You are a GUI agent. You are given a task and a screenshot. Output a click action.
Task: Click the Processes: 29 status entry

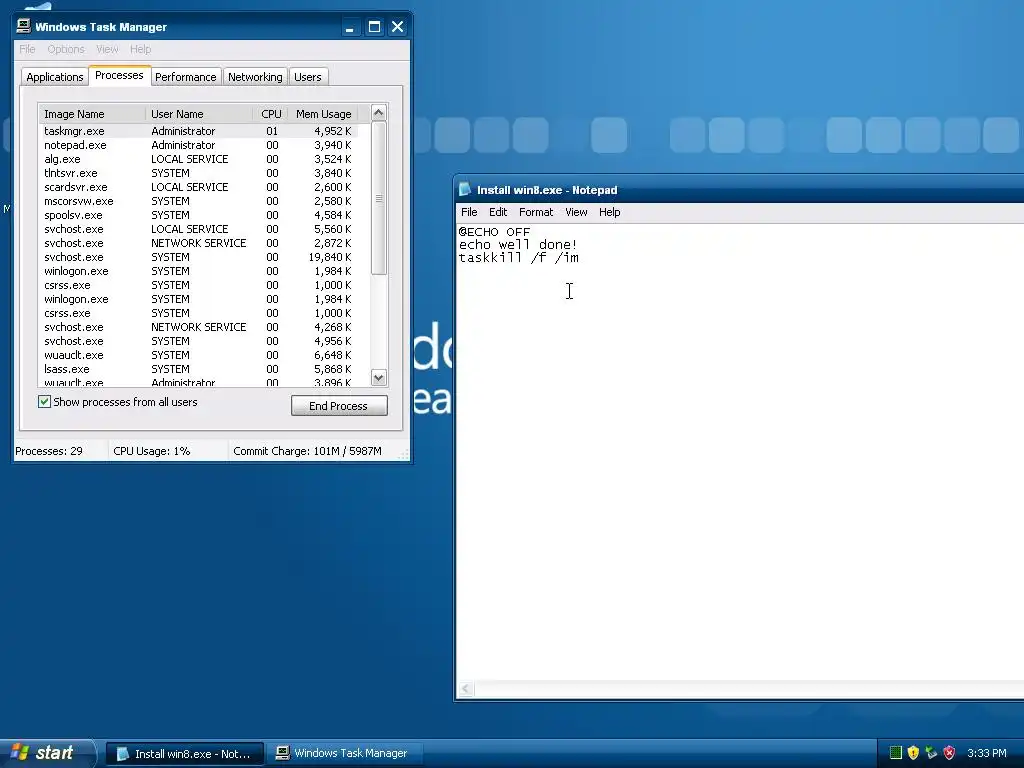point(49,451)
